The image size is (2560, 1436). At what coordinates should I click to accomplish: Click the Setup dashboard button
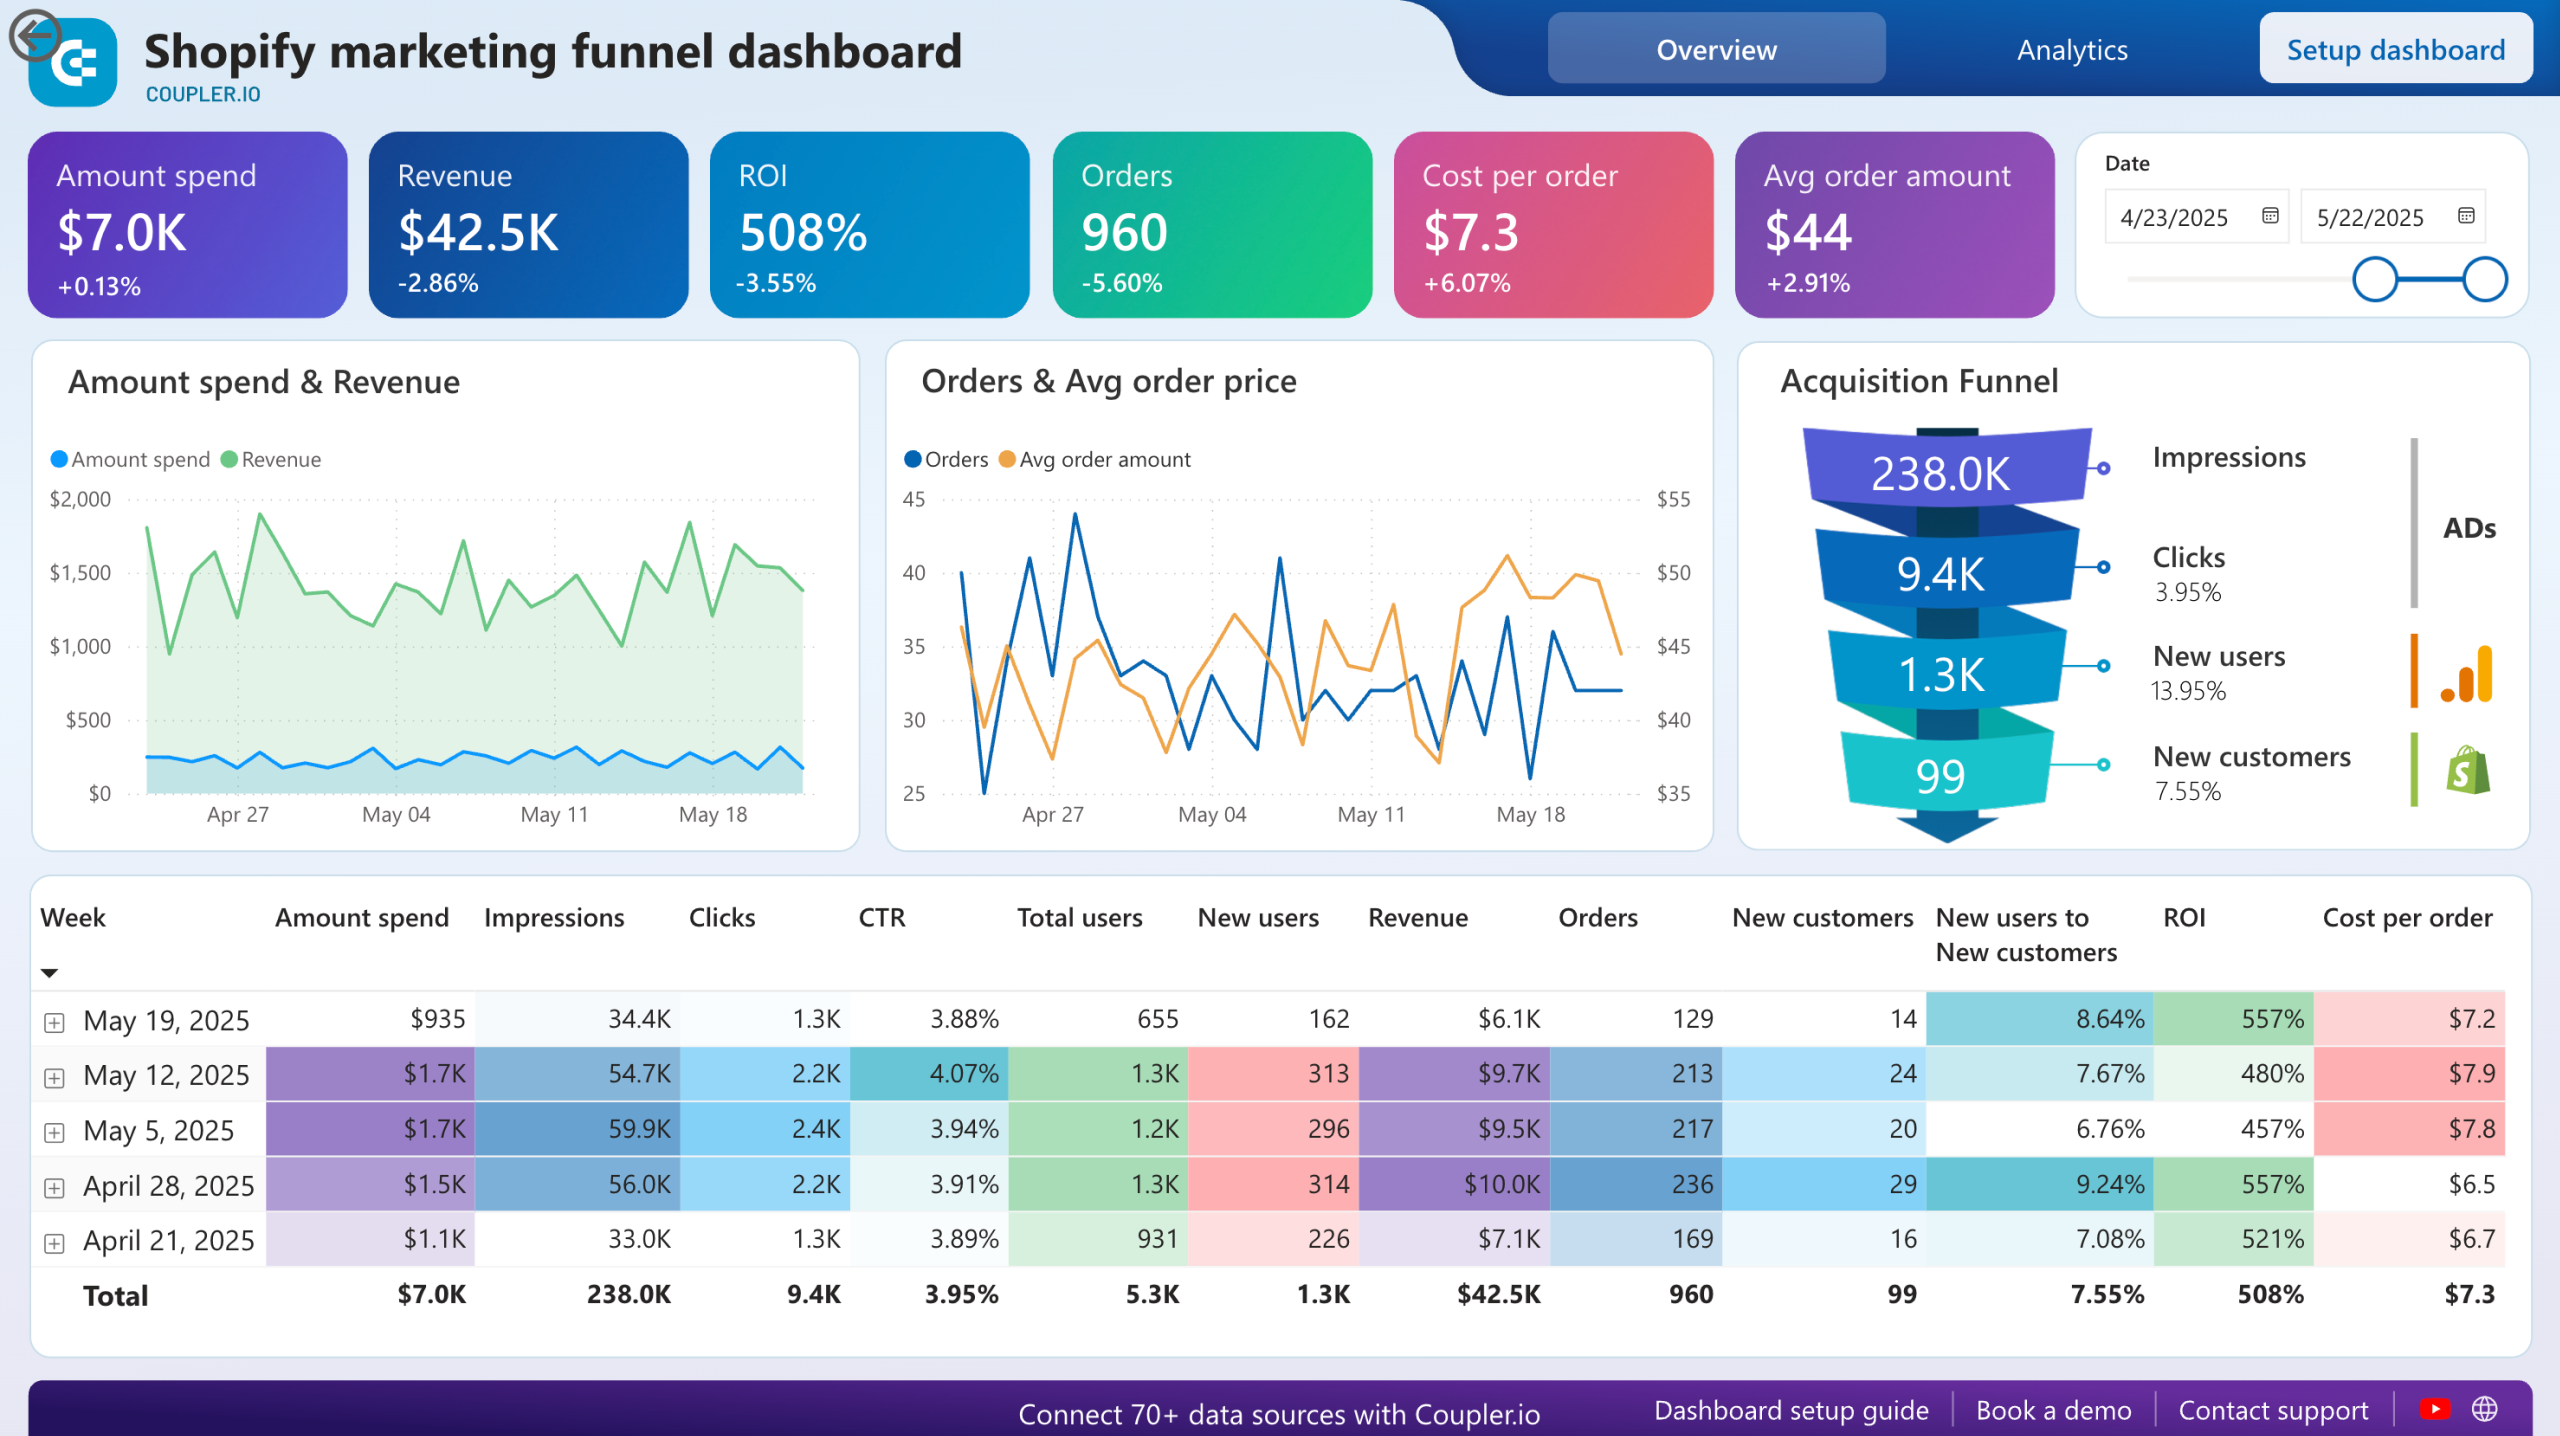pyautogui.click(x=2395, y=49)
